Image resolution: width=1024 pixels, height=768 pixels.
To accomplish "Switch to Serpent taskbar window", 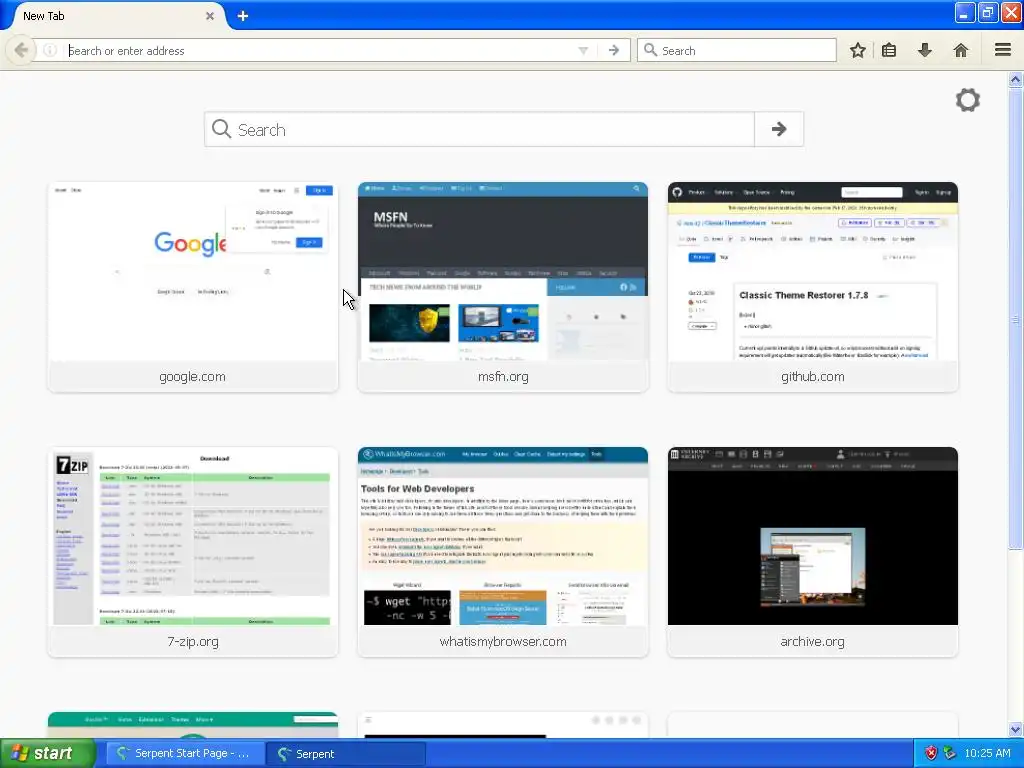I will 346,754.
